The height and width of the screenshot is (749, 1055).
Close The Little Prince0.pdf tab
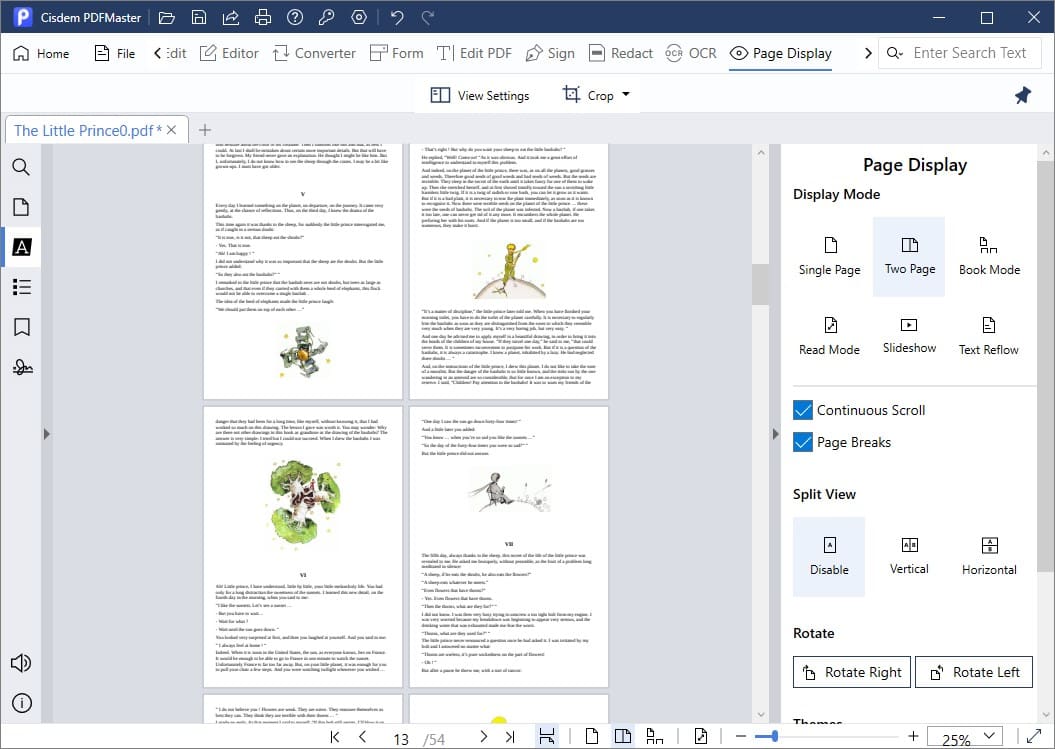click(172, 130)
